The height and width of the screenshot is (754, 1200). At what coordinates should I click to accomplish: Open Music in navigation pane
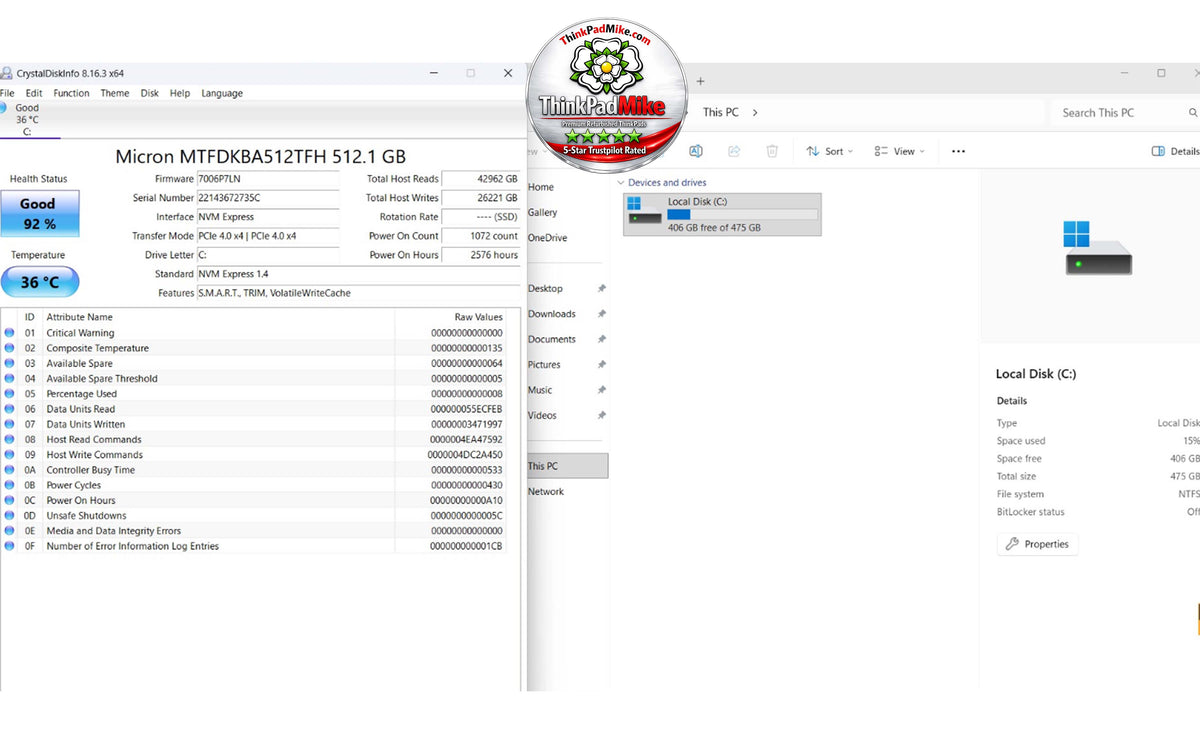pos(540,390)
